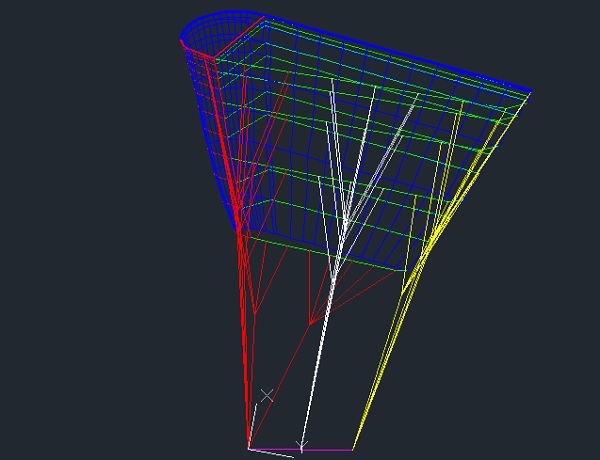Image resolution: width=600 pixels, height=460 pixels.
Task: Pick the right corner tip of blue edge
Action: click(529, 95)
